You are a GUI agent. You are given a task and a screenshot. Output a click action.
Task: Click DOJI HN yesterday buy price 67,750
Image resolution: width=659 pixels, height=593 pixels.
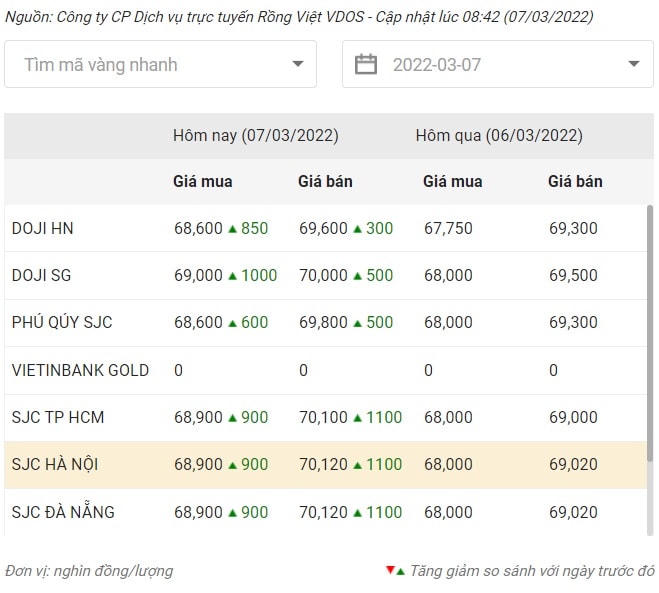click(x=448, y=228)
